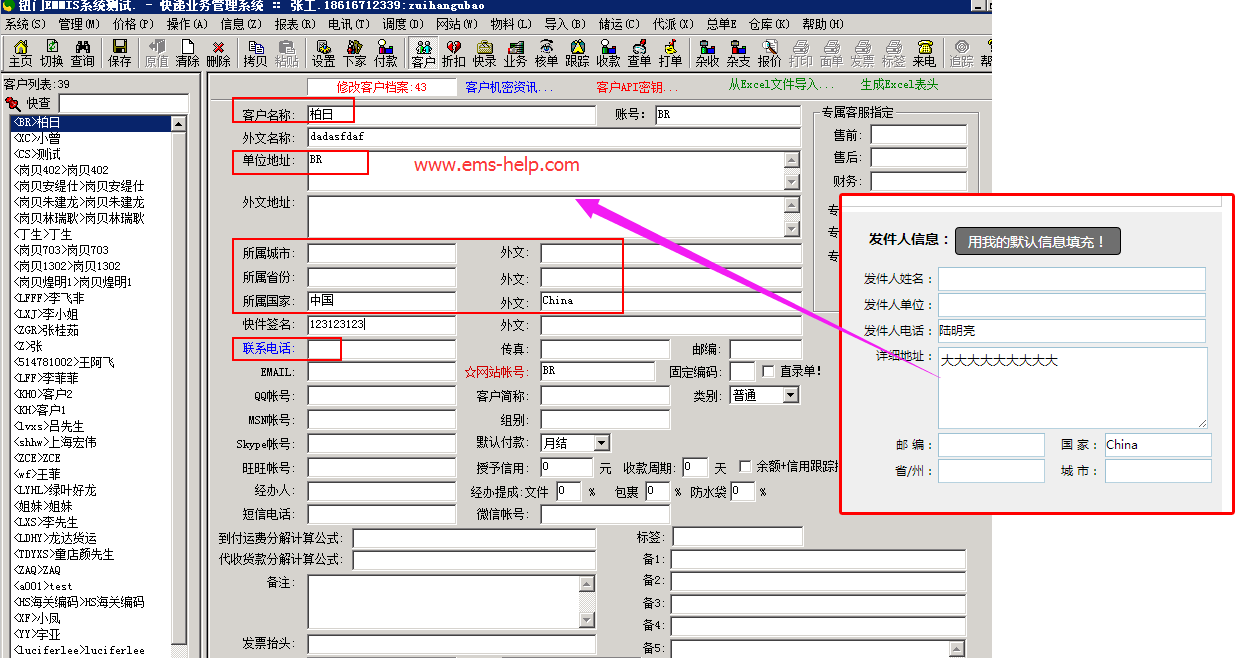
Task: Open 报价 magnifier icon
Action: [770, 54]
